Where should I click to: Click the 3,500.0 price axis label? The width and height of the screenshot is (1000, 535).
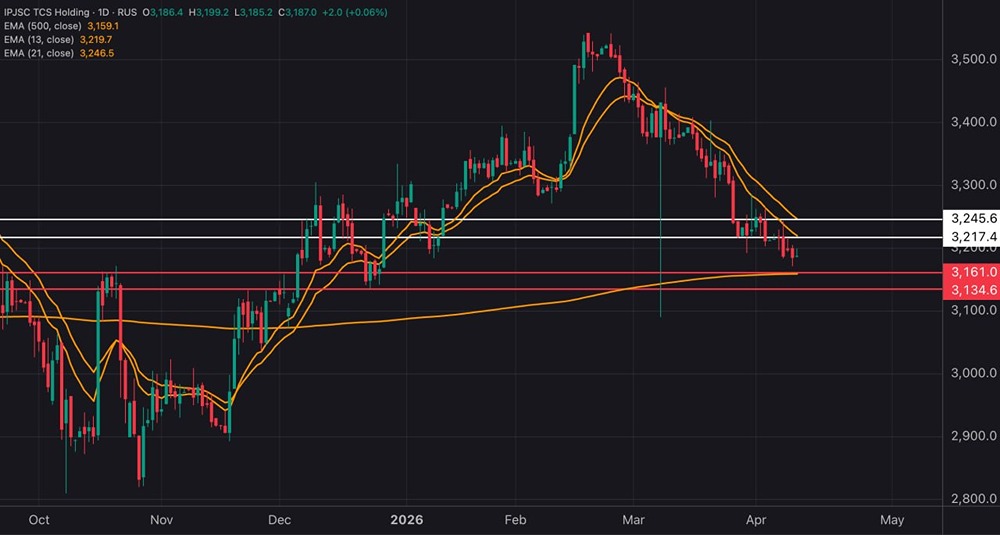[x=973, y=59]
